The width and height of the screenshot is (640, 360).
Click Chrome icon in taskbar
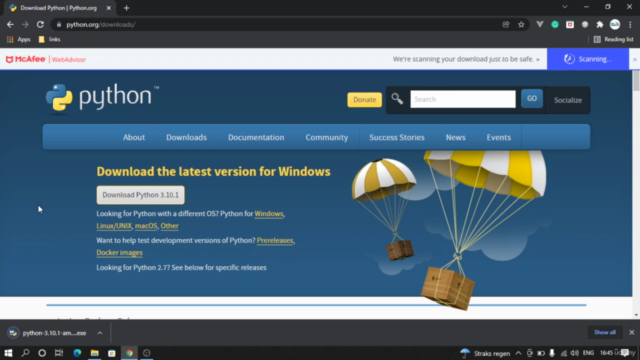tap(129, 353)
